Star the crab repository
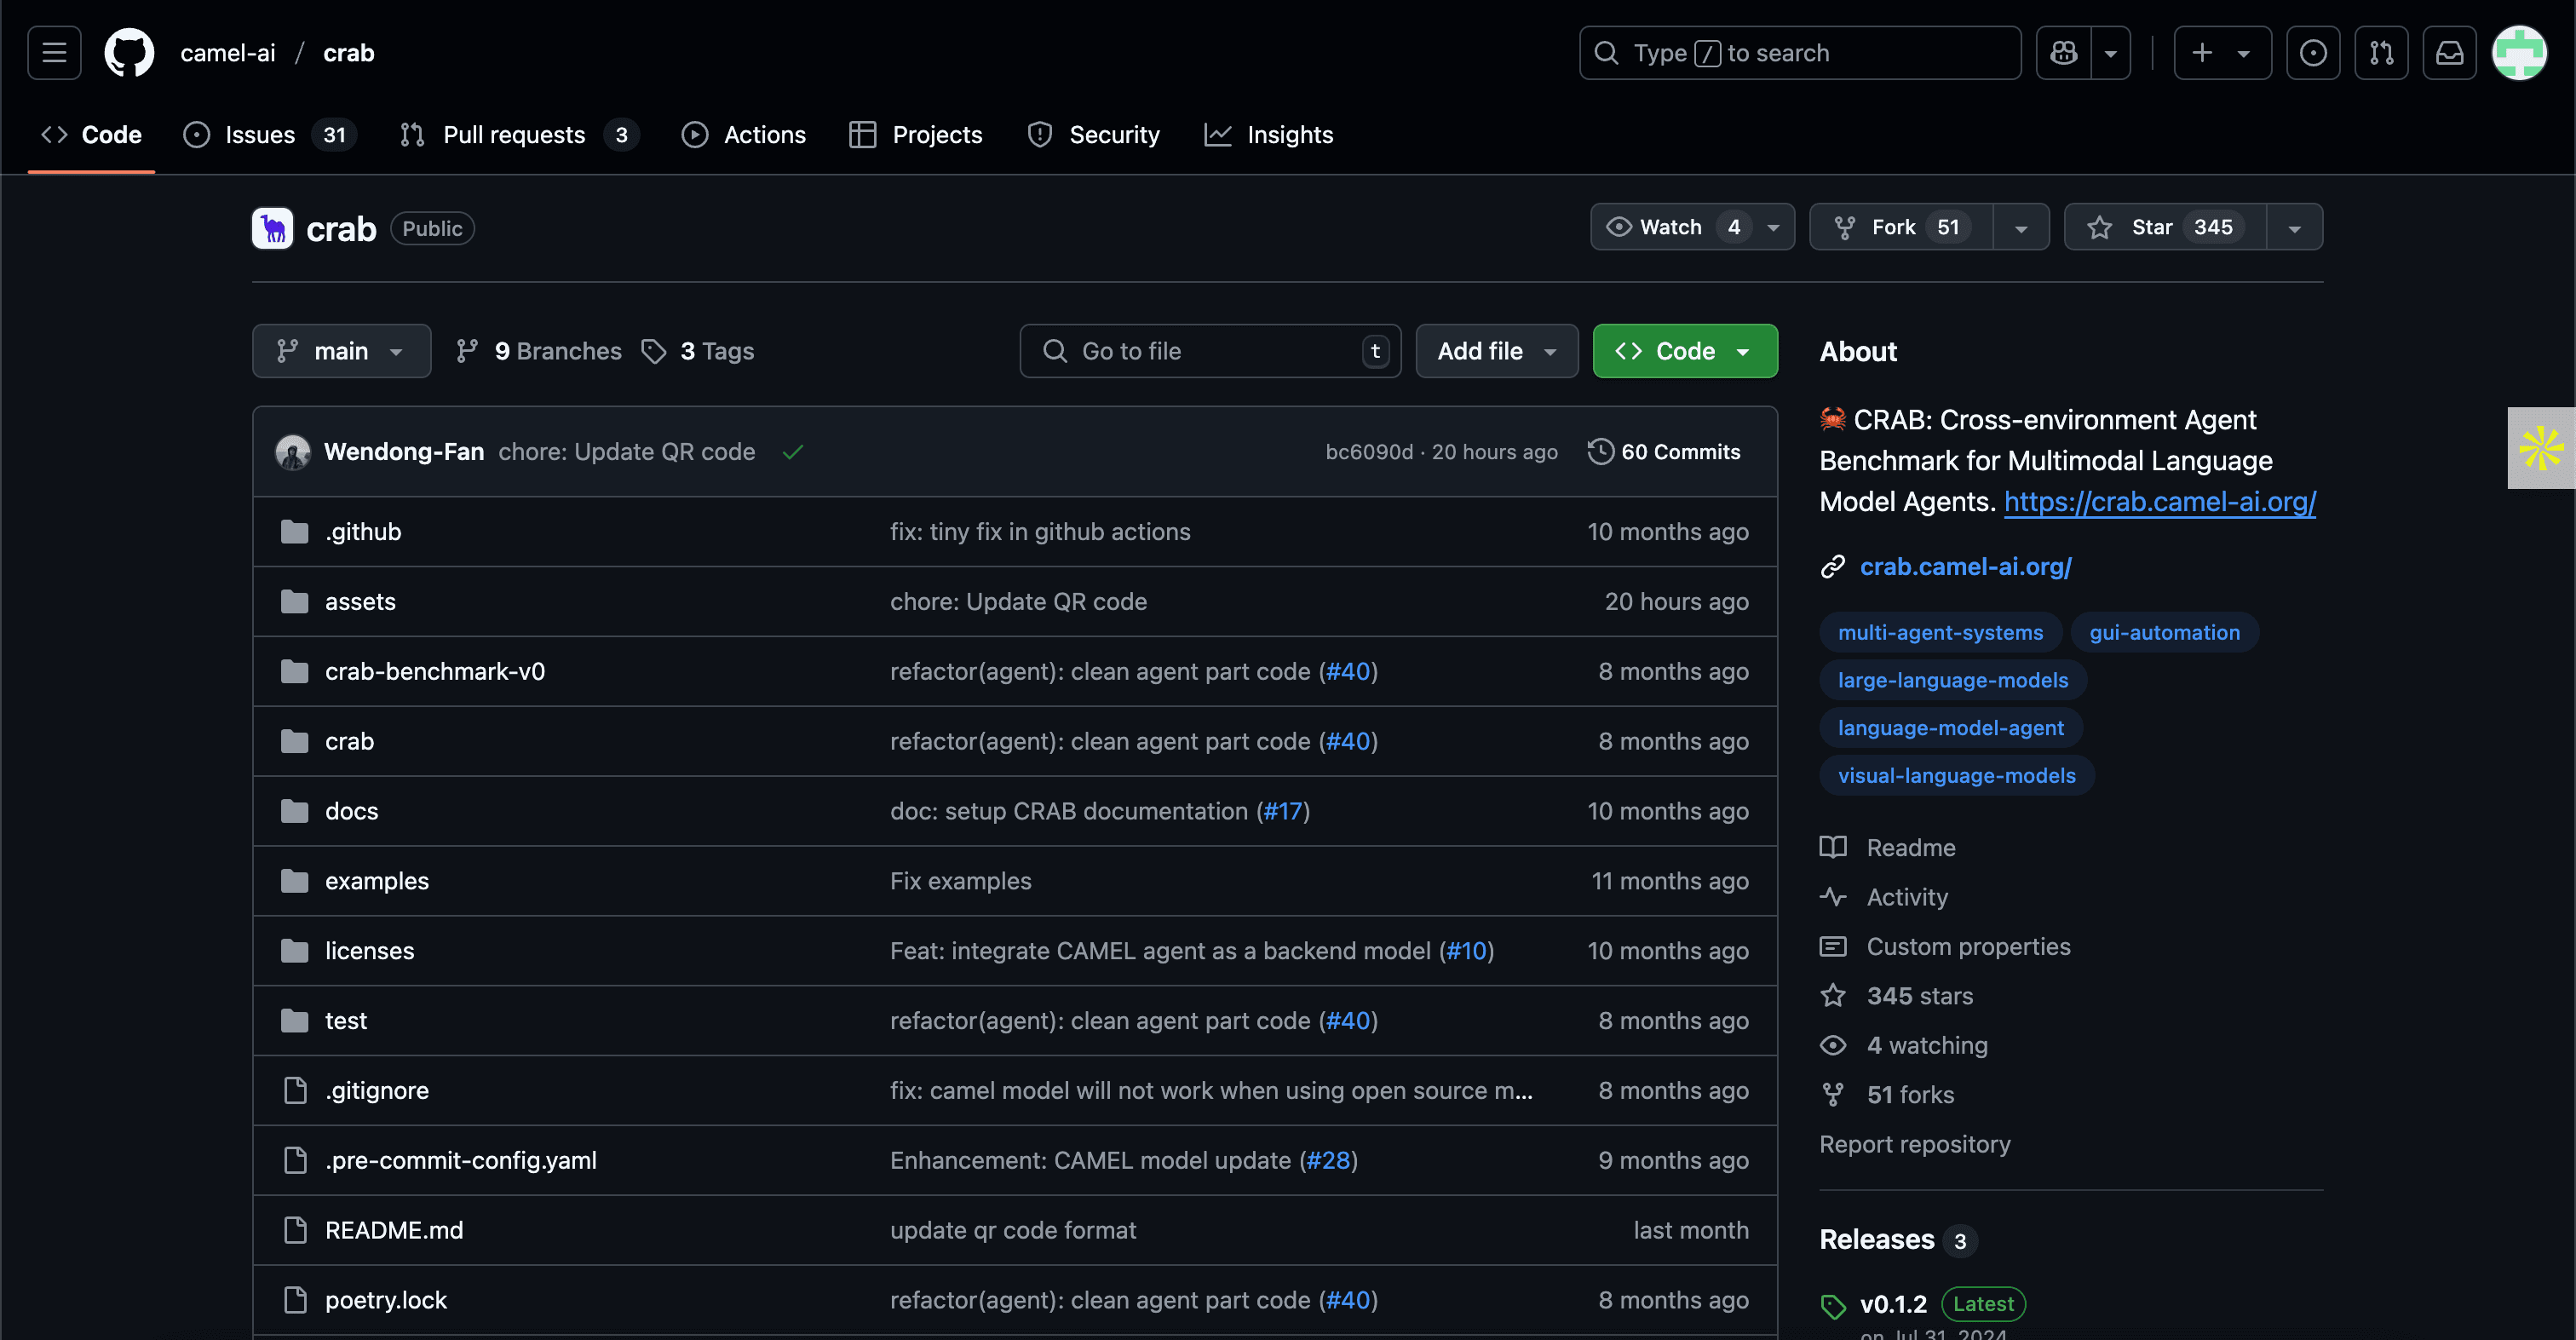This screenshot has width=2576, height=1340. 2165,227
